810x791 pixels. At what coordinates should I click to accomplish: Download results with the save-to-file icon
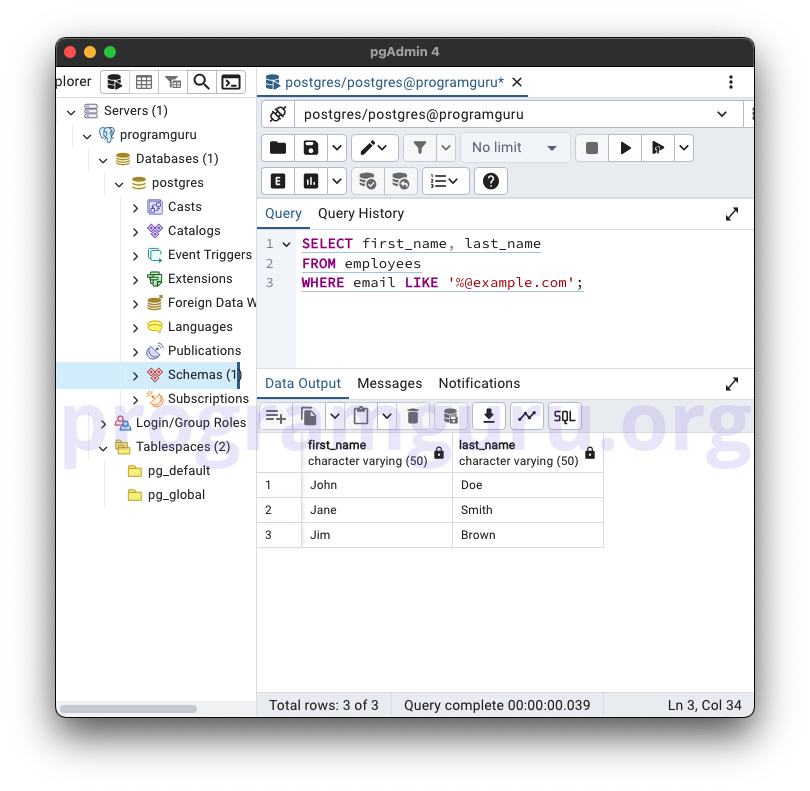click(x=488, y=417)
